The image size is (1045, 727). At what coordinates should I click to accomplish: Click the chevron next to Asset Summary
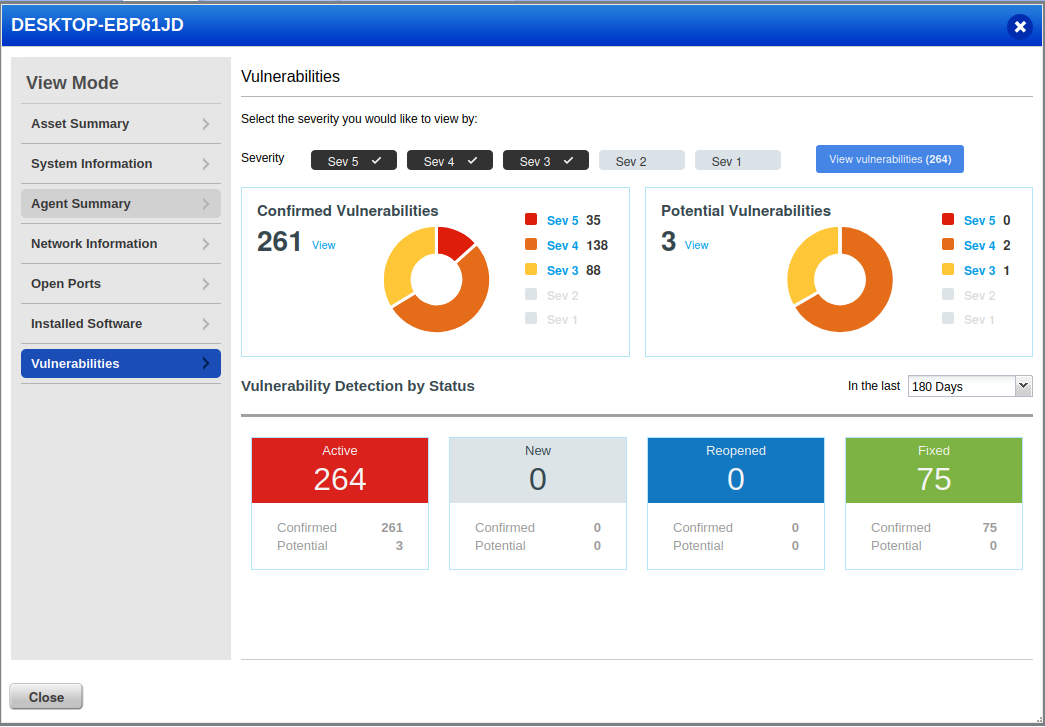pyautogui.click(x=206, y=124)
